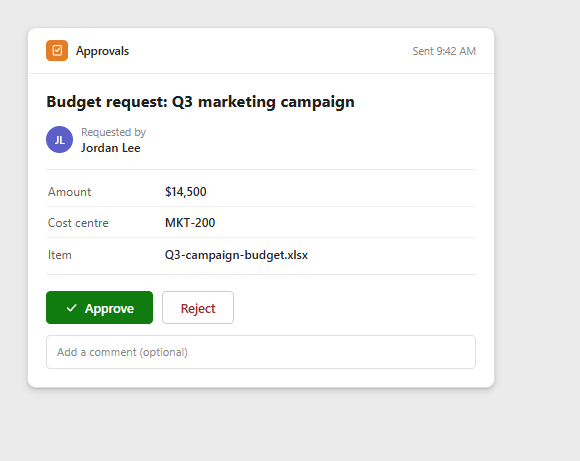Screen dimensions: 580x461
Task: Click the JL avatar of Jordan Lee
Action: pos(59,139)
